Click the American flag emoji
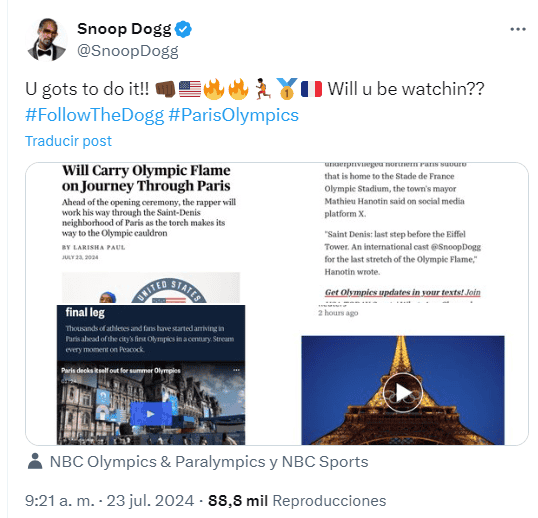 [190, 89]
